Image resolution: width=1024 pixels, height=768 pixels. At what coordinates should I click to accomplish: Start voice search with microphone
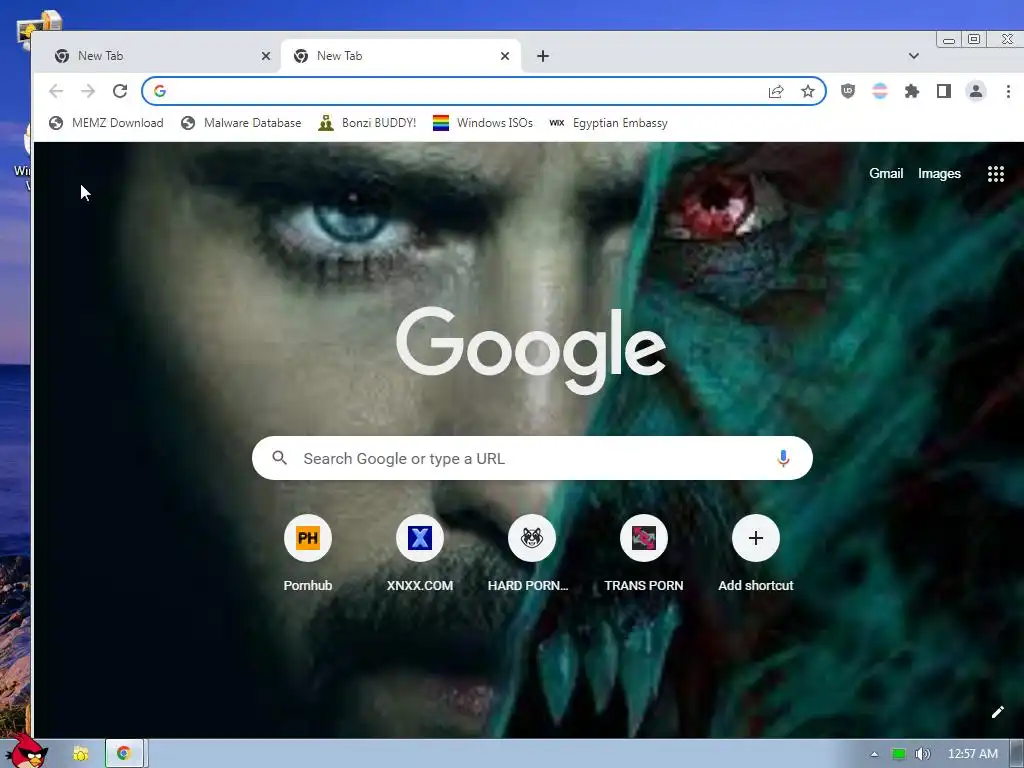(x=783, y=458)
